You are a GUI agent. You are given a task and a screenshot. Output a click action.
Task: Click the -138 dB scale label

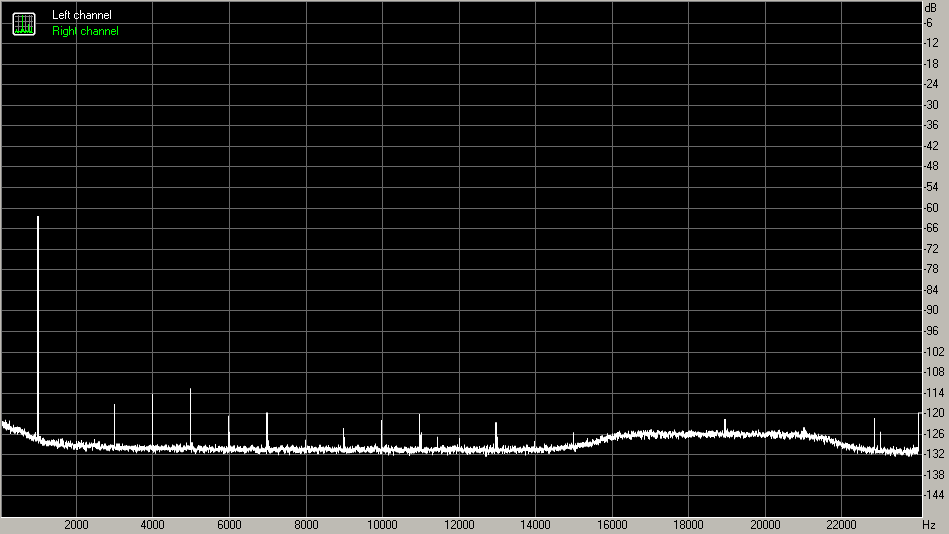[934, 475]
